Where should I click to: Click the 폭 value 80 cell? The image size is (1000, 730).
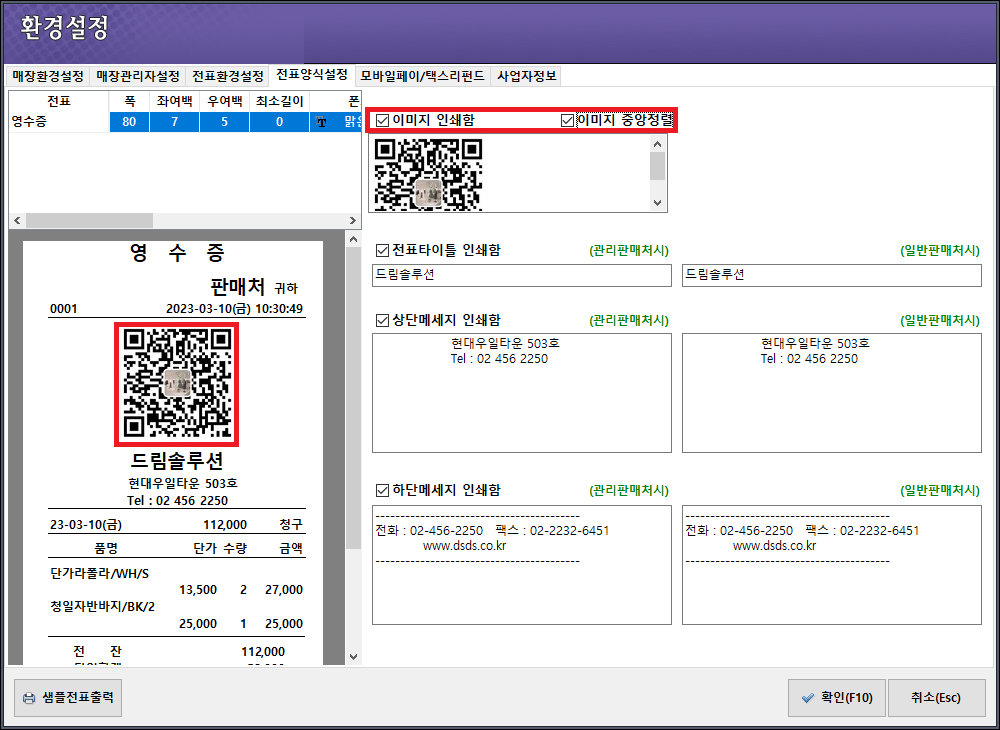tap(129, 122)
